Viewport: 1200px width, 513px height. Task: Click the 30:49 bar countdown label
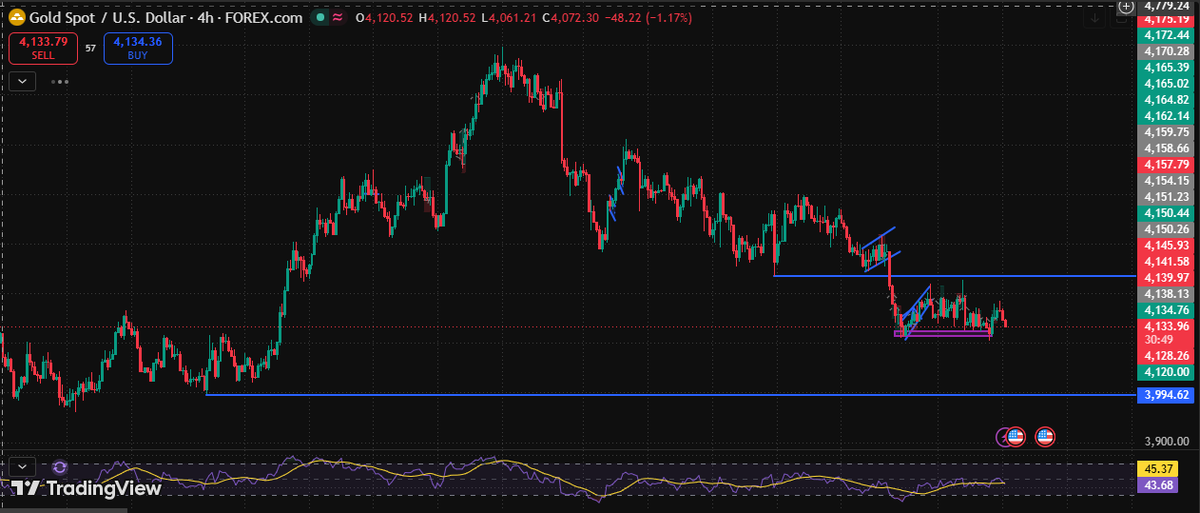pyautogui.click(x=1160, y=340)
